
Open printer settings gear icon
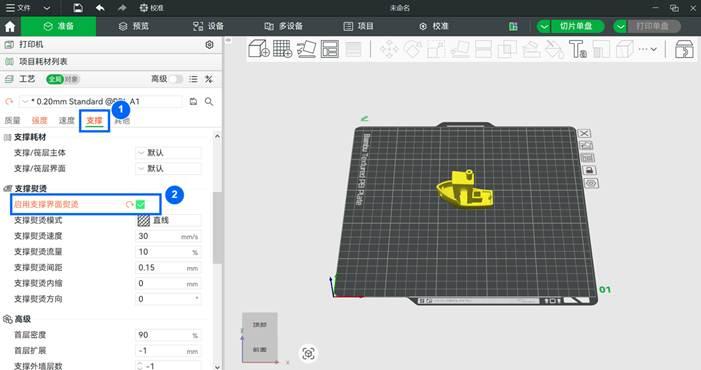point(209,45)
